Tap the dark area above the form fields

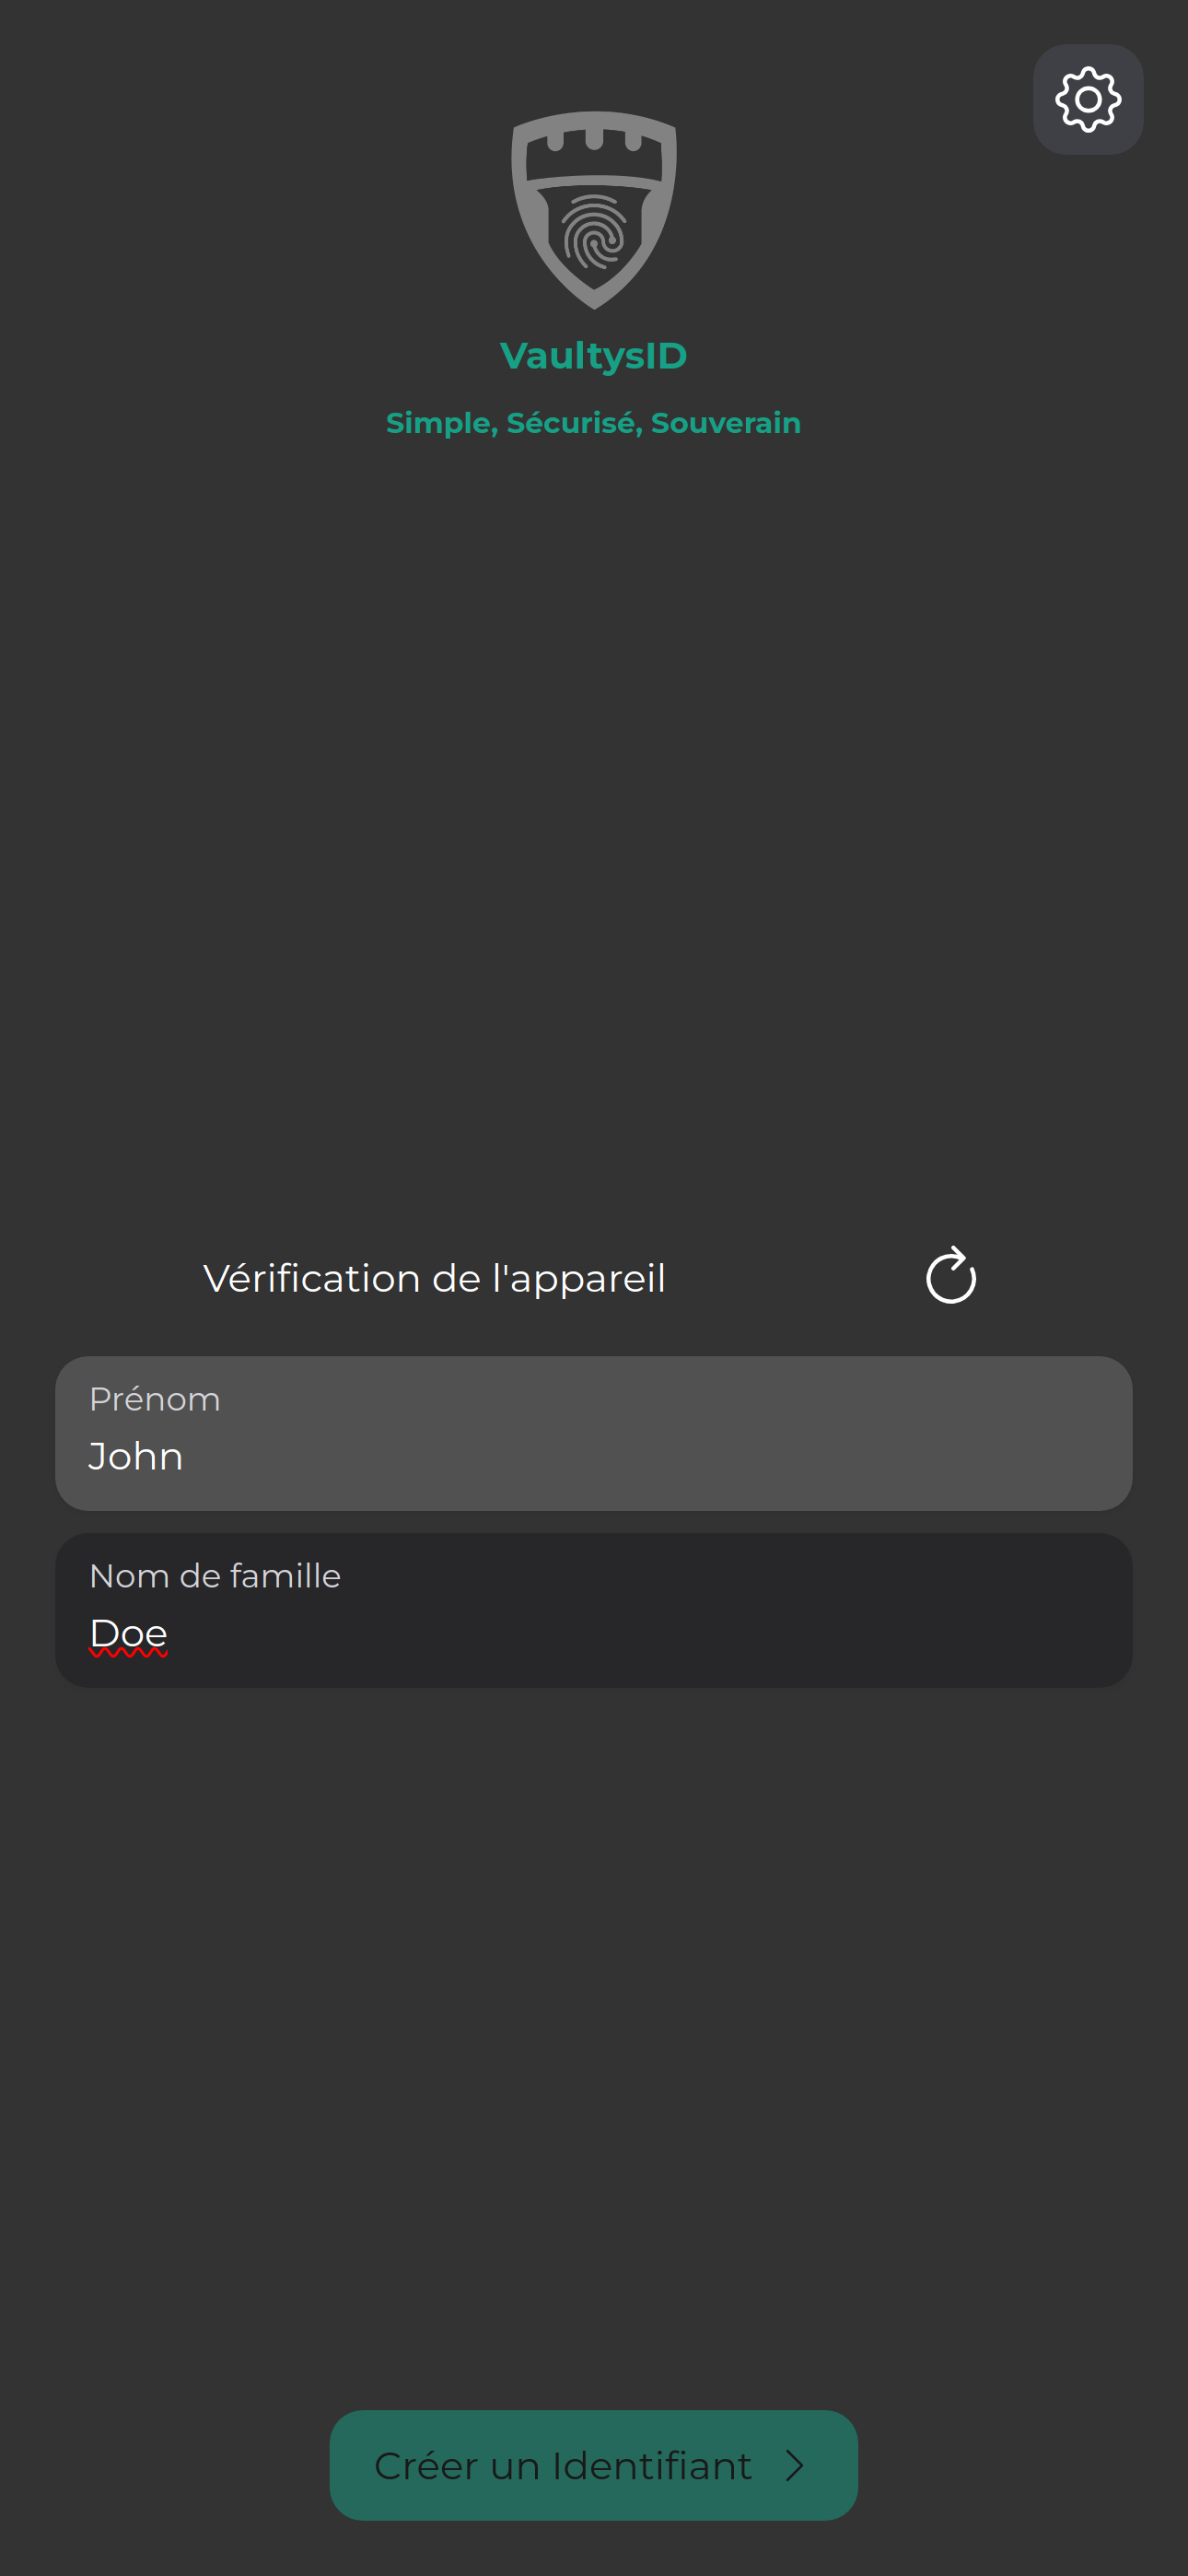[594, 900]
